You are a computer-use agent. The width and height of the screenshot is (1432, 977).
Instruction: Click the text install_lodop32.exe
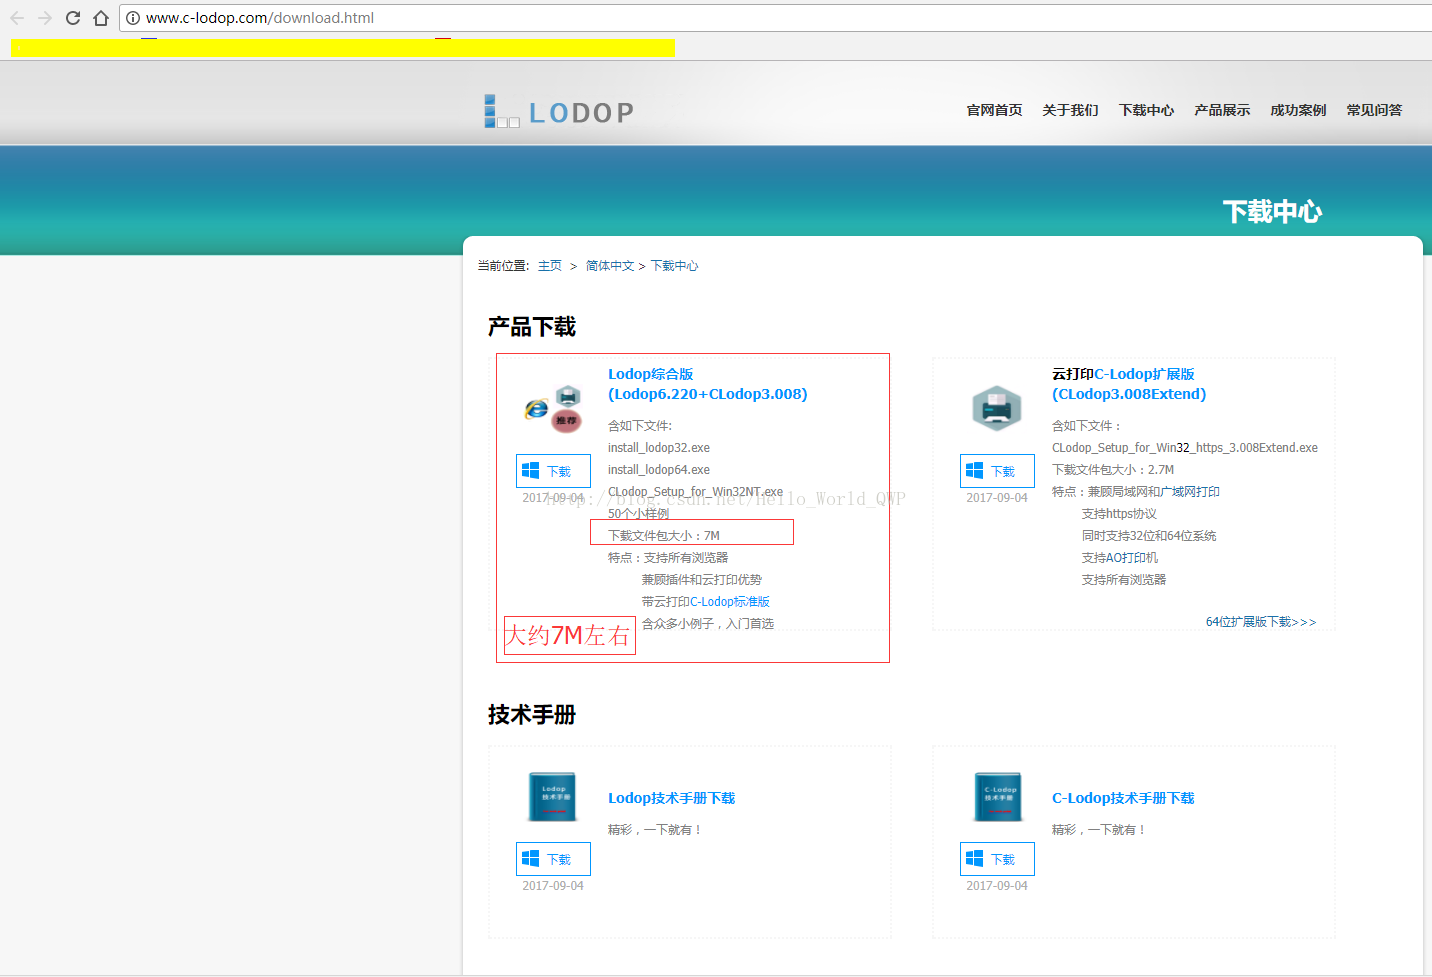(x=659, y=448)
